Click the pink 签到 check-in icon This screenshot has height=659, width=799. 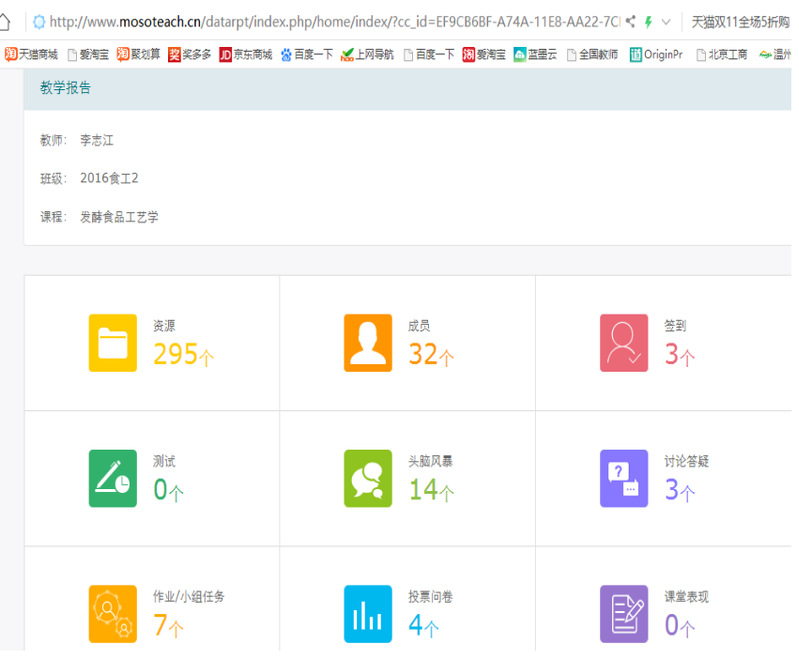click(624, 343)
